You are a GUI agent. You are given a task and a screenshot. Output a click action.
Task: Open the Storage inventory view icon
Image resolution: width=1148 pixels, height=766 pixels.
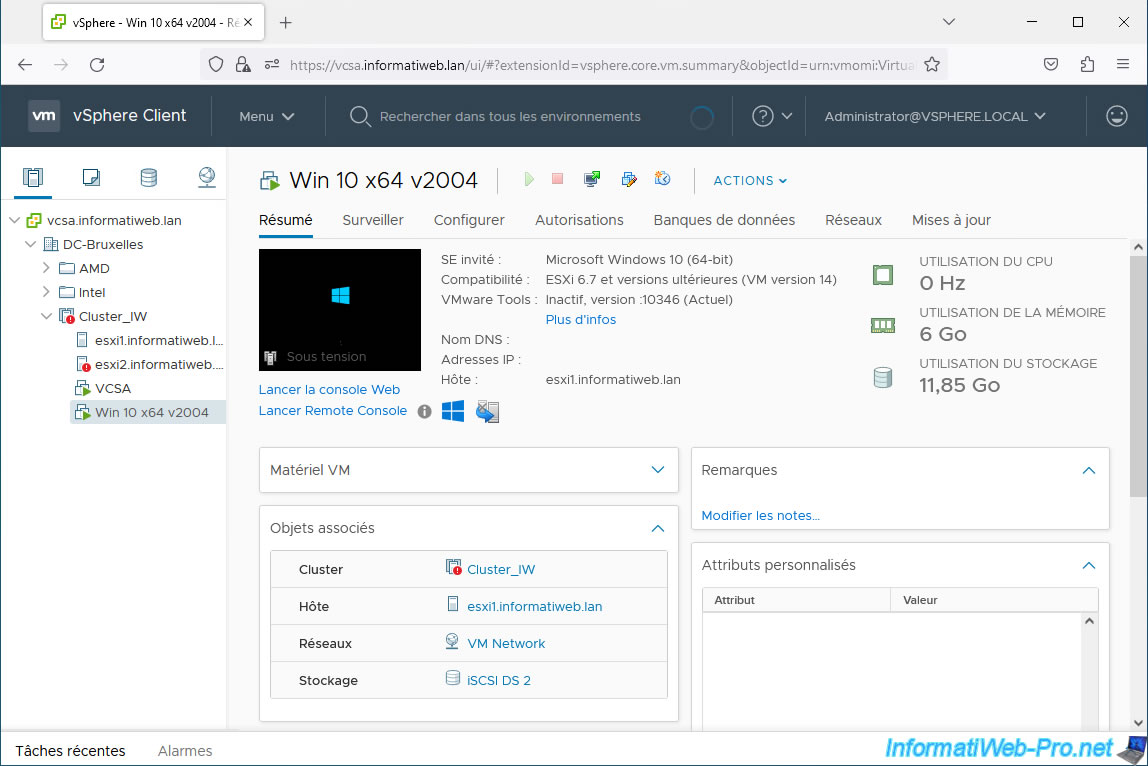148,178
